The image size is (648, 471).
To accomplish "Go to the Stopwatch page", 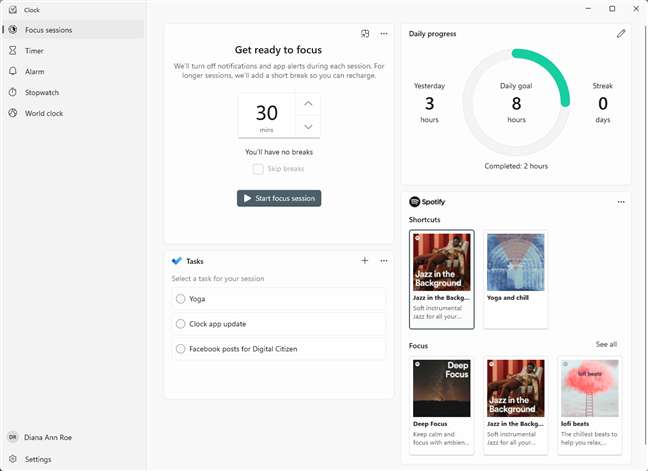I will point(41,93).
